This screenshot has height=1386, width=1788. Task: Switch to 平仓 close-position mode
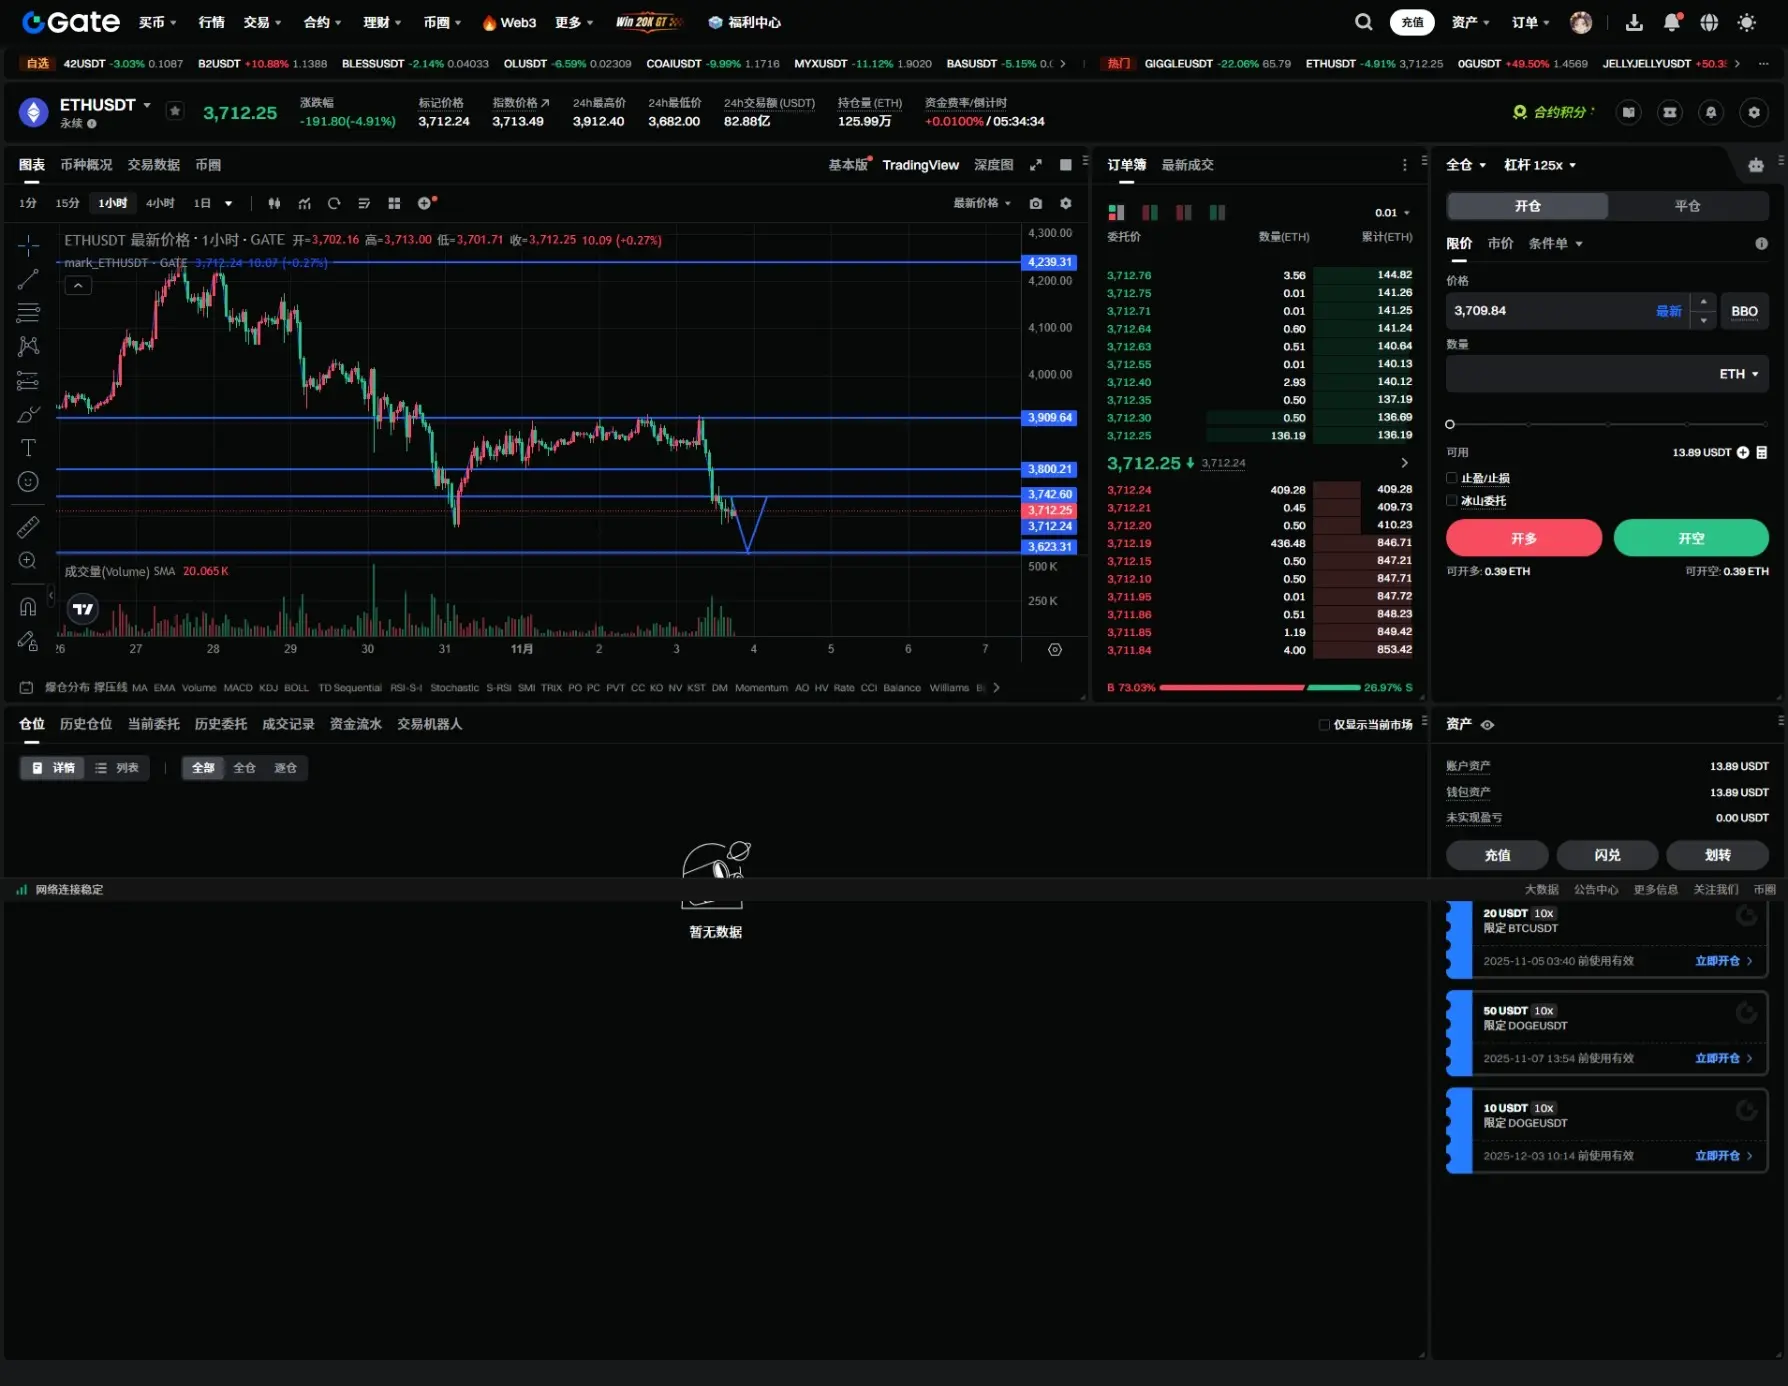click(1688, 206)
